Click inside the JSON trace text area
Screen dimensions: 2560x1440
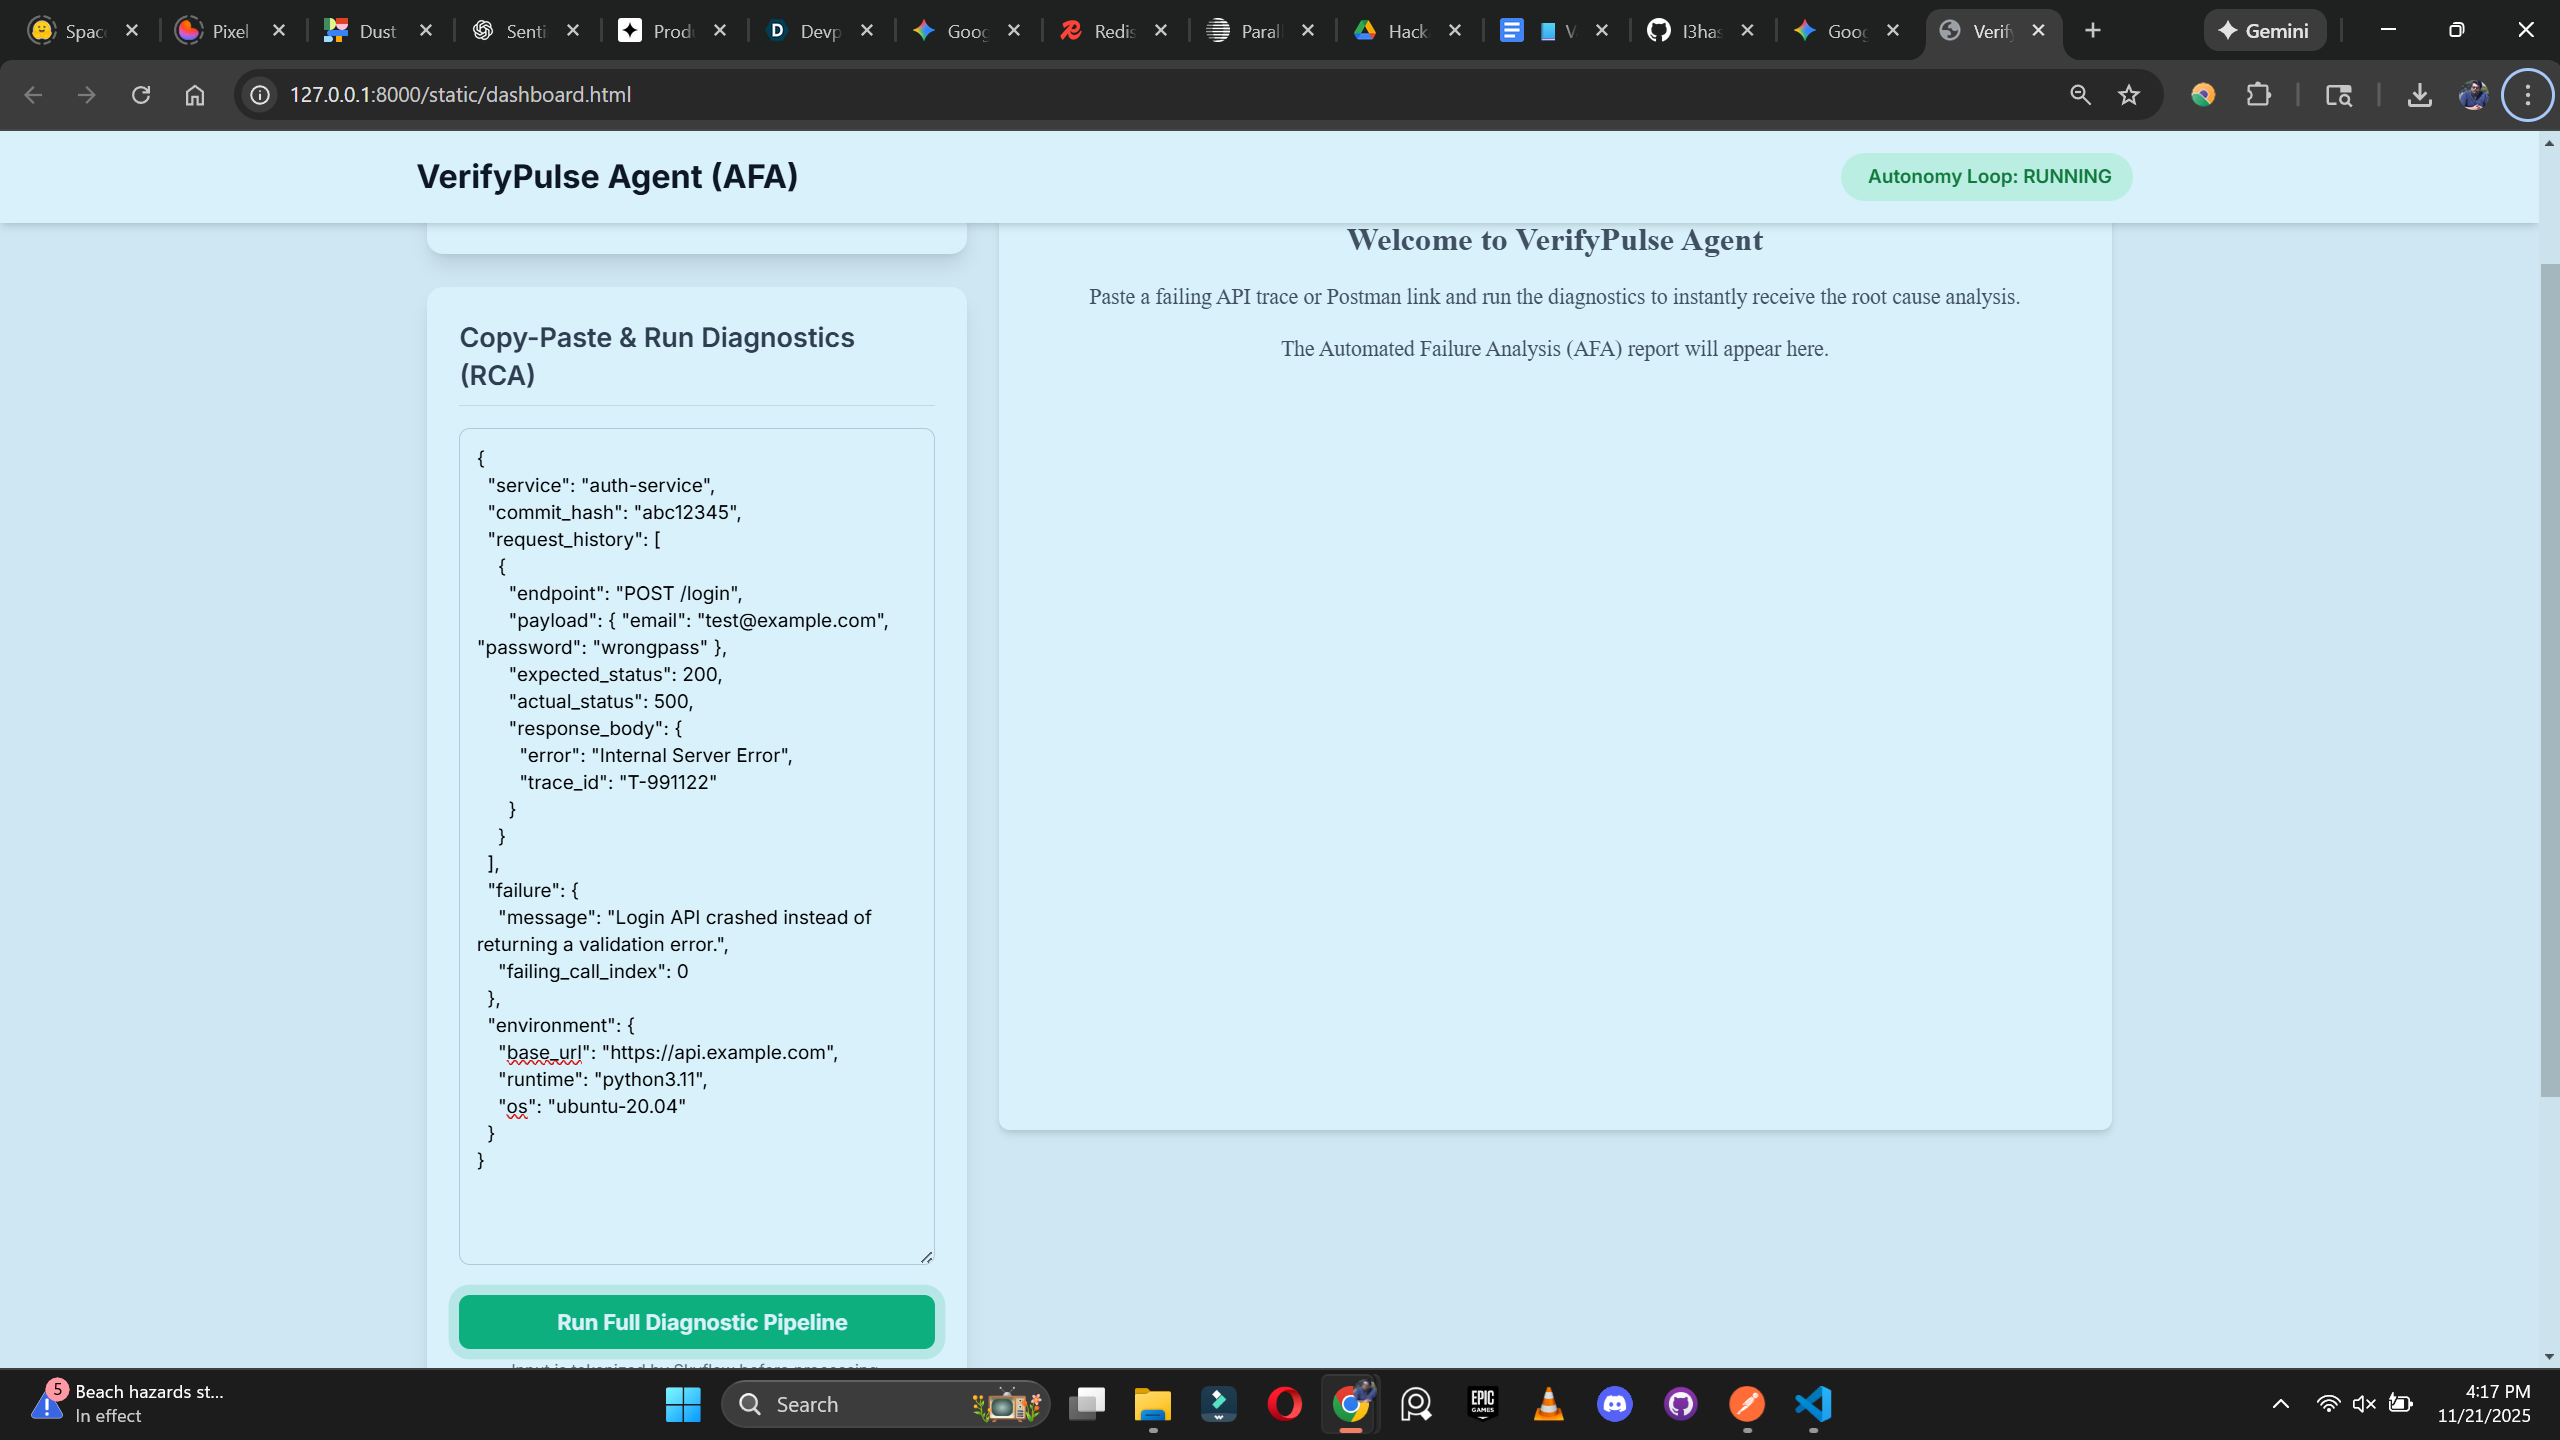697,1200
